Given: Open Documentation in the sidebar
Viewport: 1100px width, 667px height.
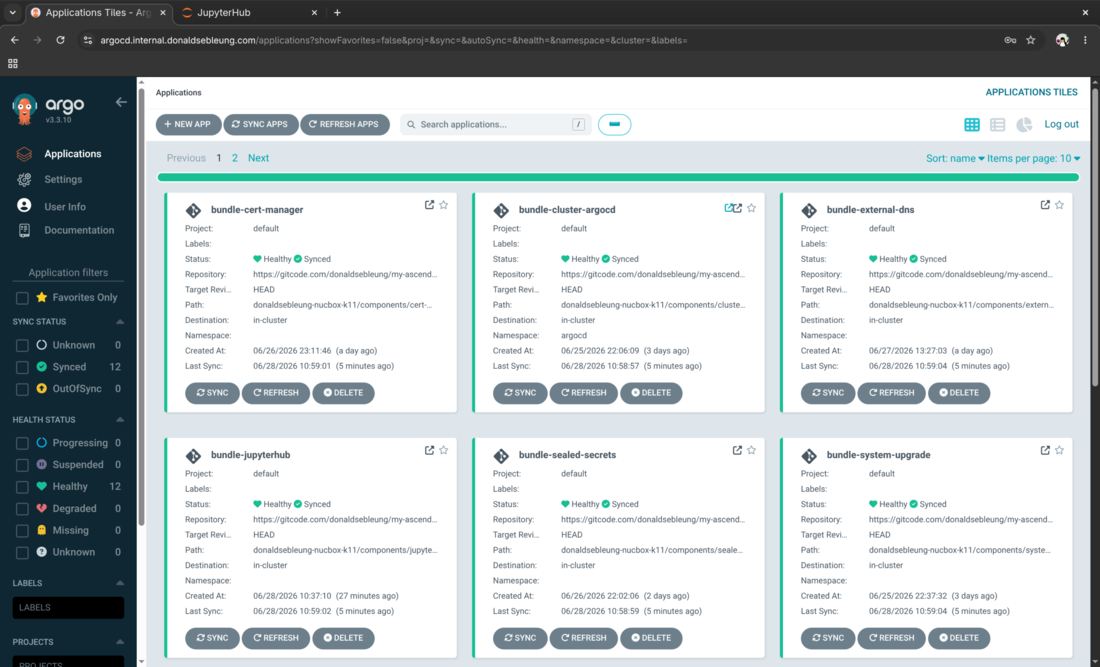Looking at the screenshot, I should click(79, 230).
